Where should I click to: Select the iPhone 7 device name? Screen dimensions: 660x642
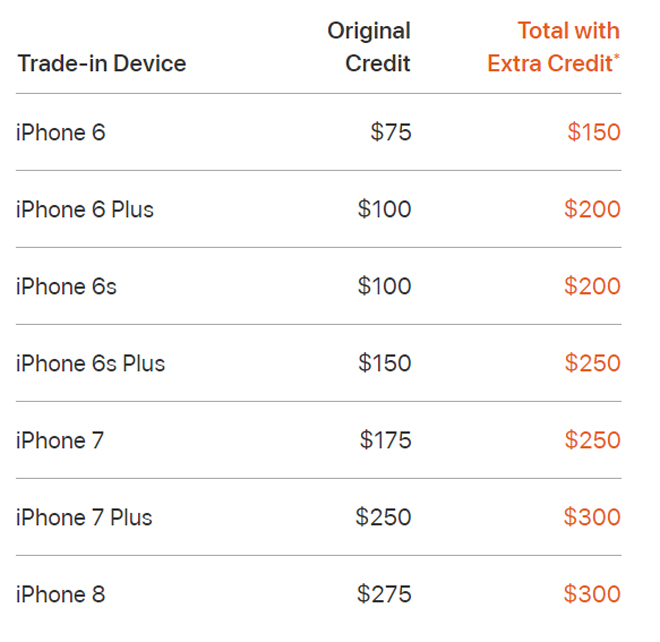pos(60,440)
